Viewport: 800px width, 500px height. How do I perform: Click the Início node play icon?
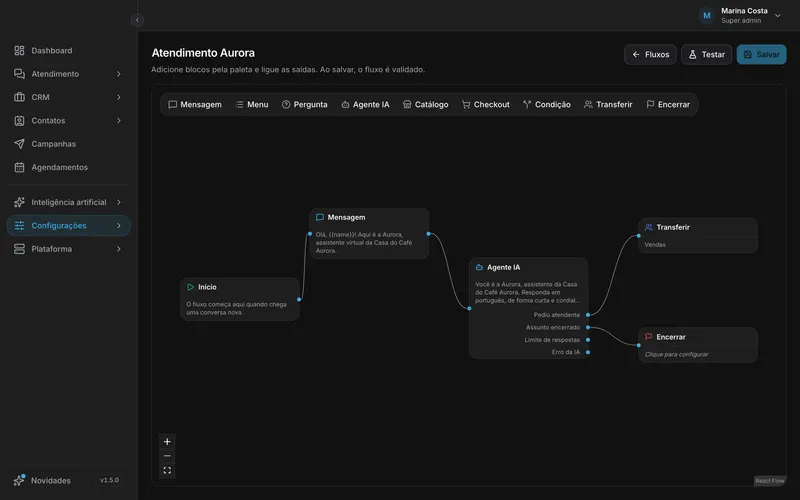pos(190,287)
